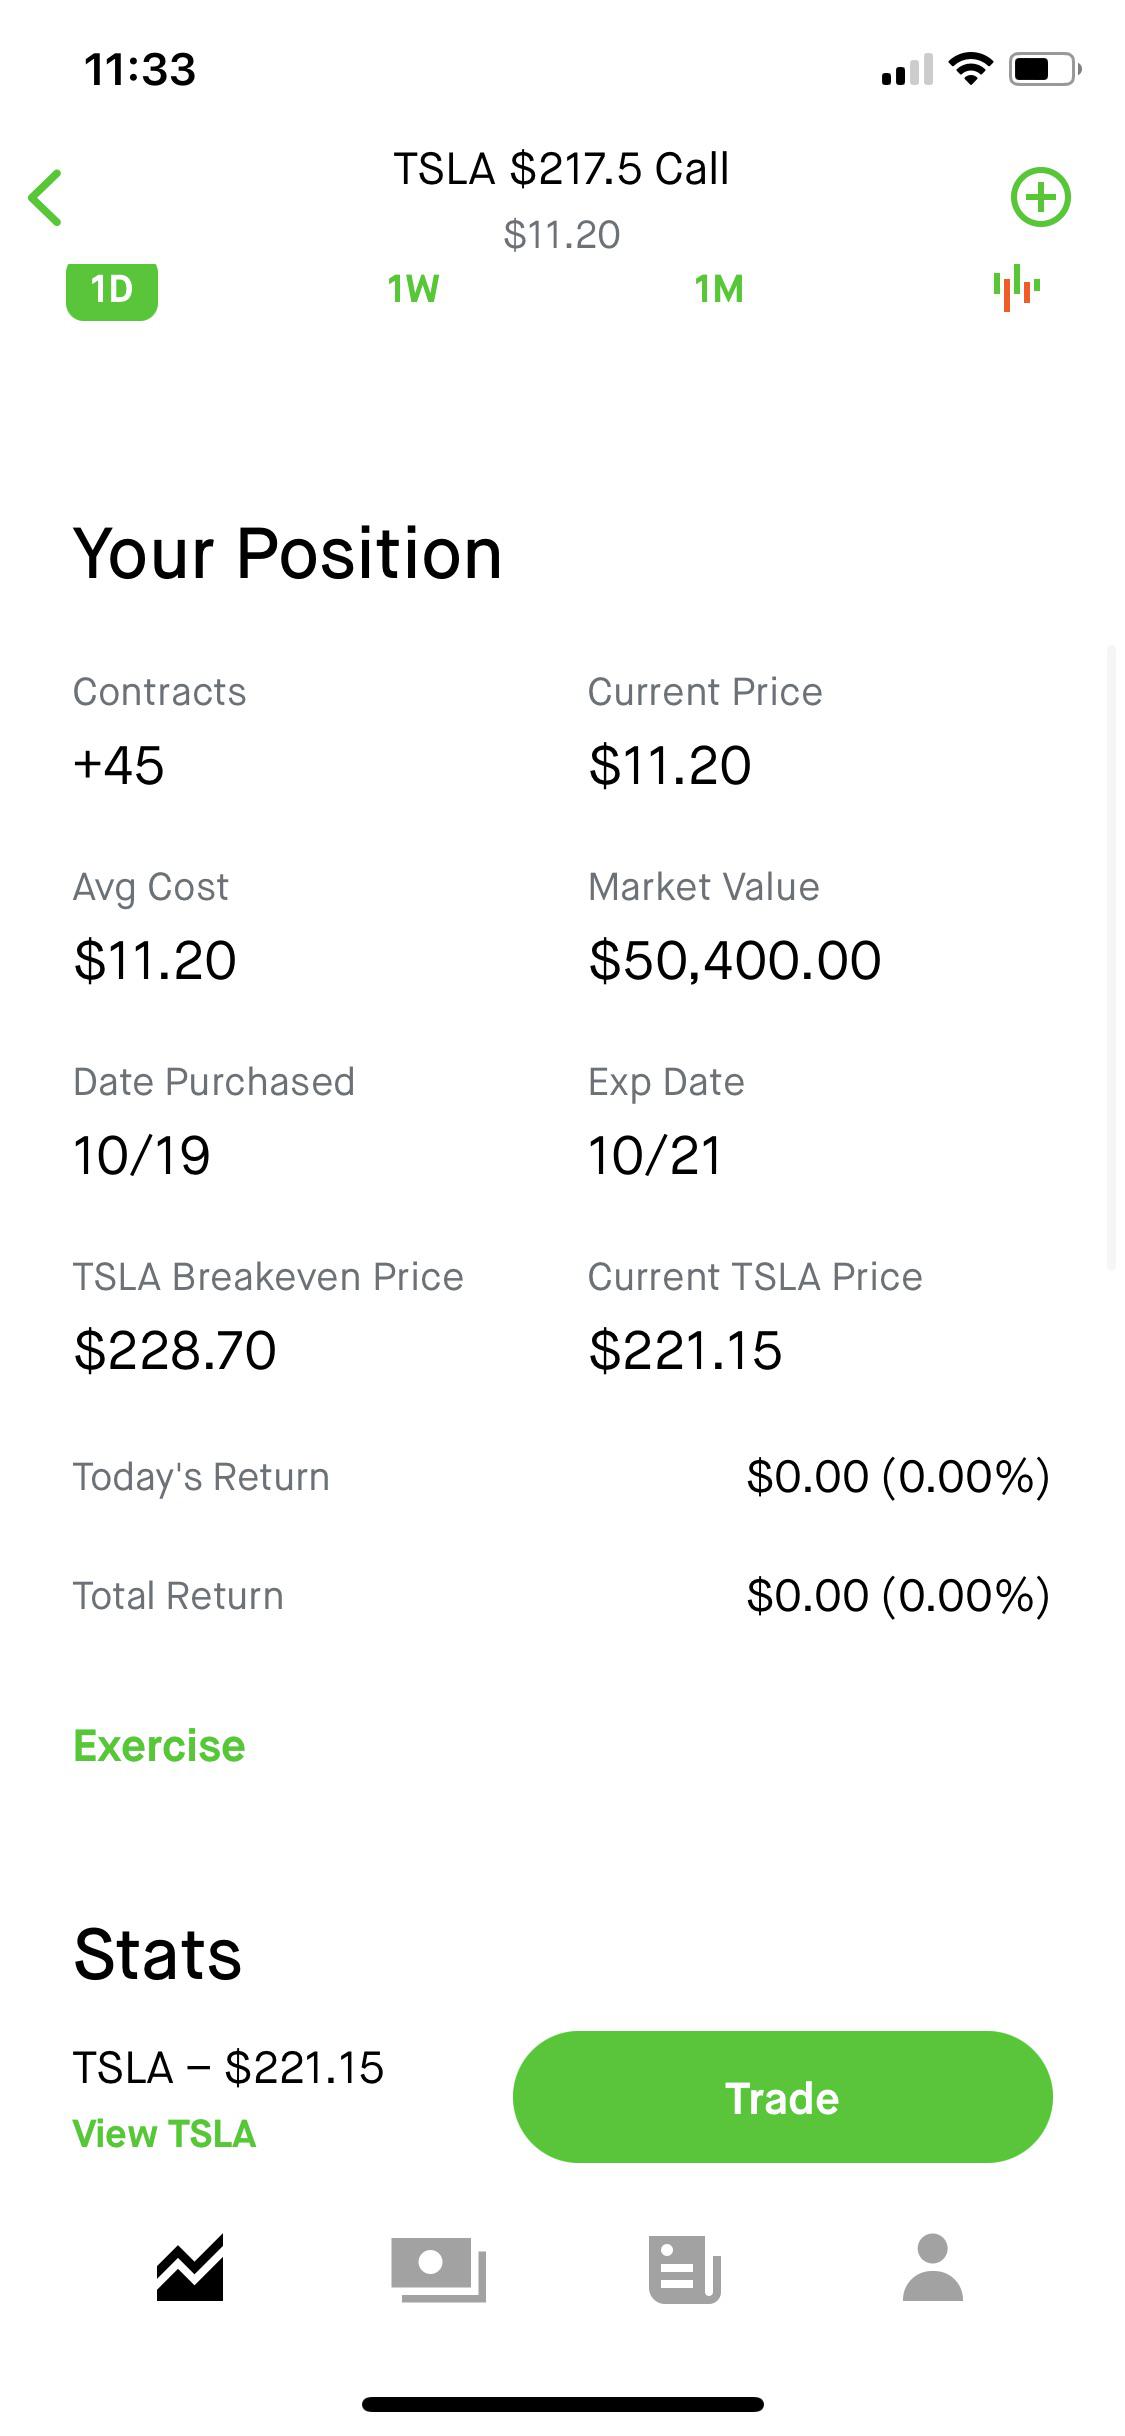This screenshot has height=2436, width=1125.
Task: Select the 1W chart range
Action: (413, 290)
